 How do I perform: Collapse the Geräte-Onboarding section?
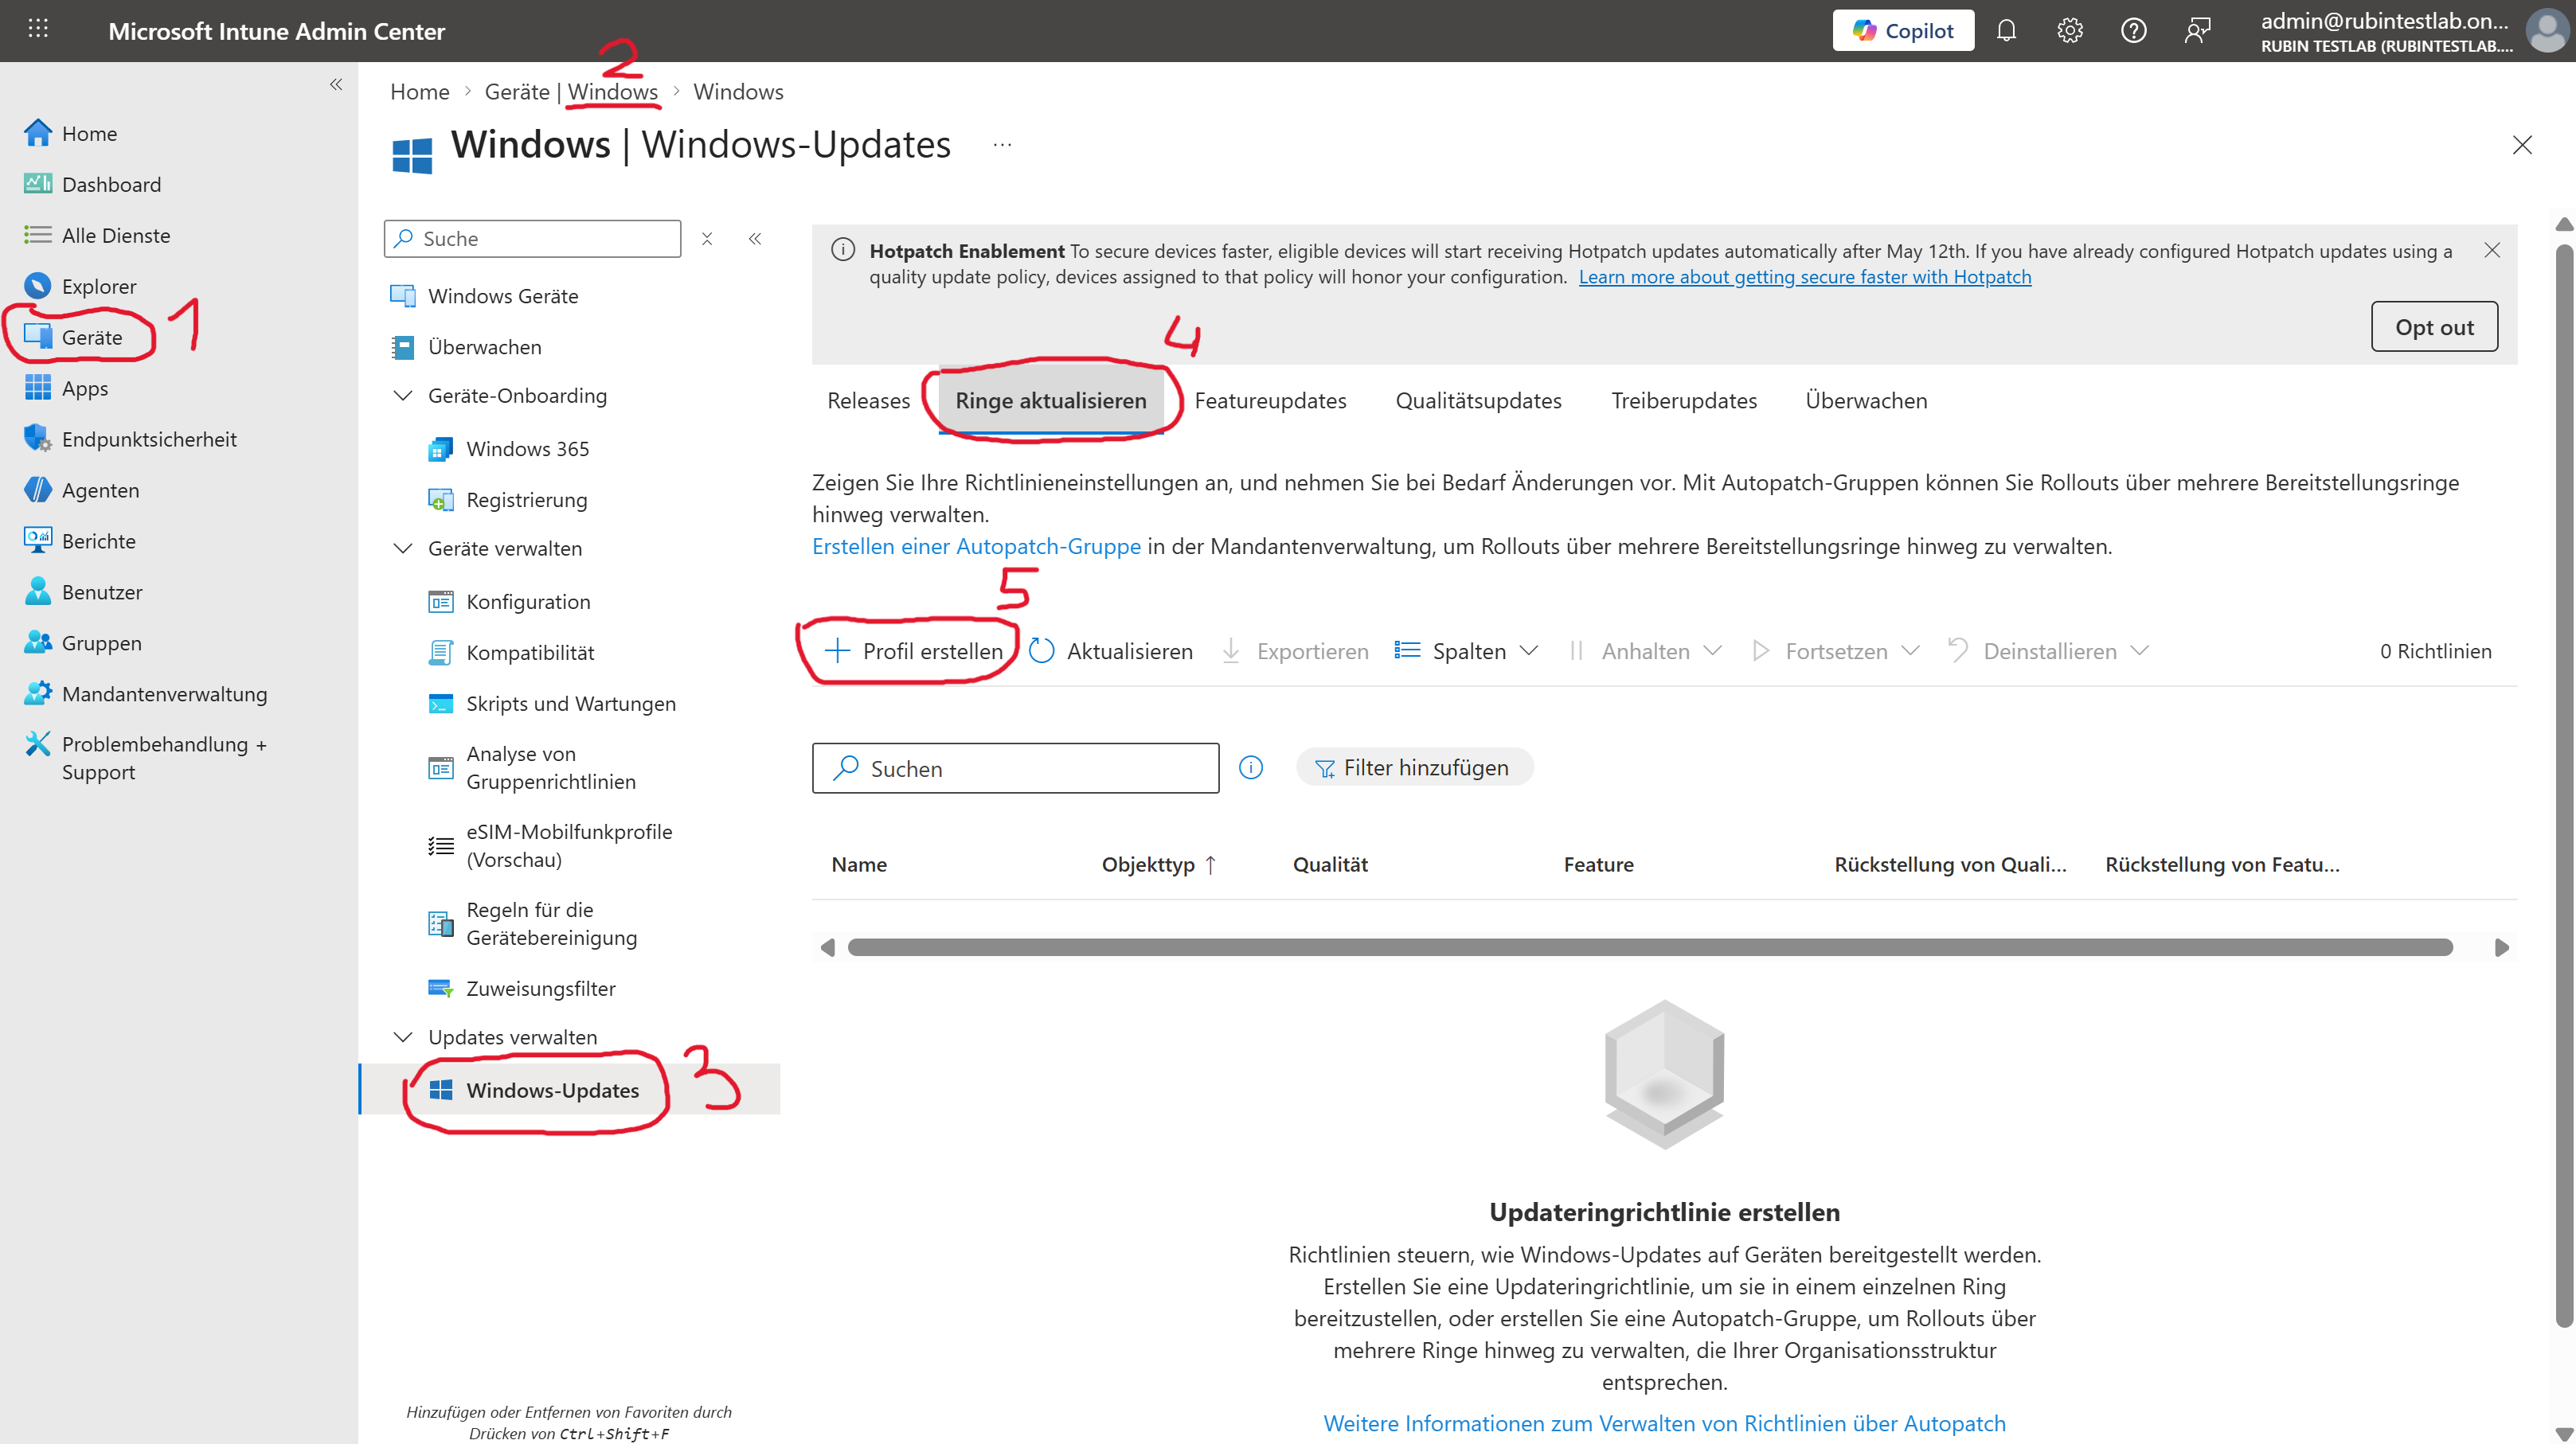click(x=403, y=396)
